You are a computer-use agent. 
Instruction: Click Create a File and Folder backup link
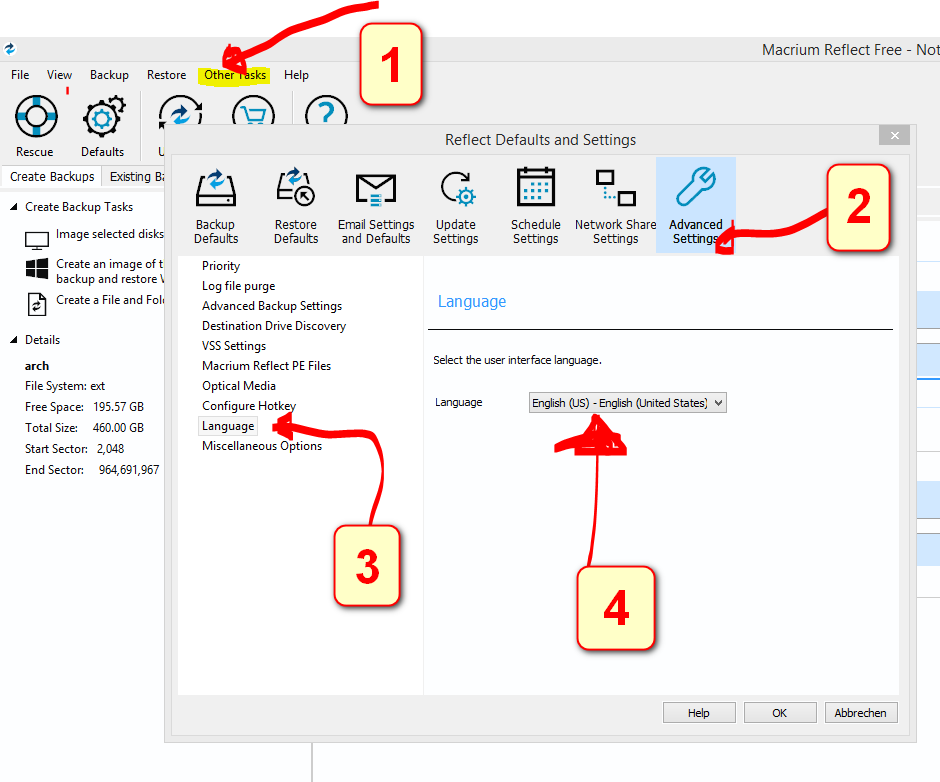110,300
